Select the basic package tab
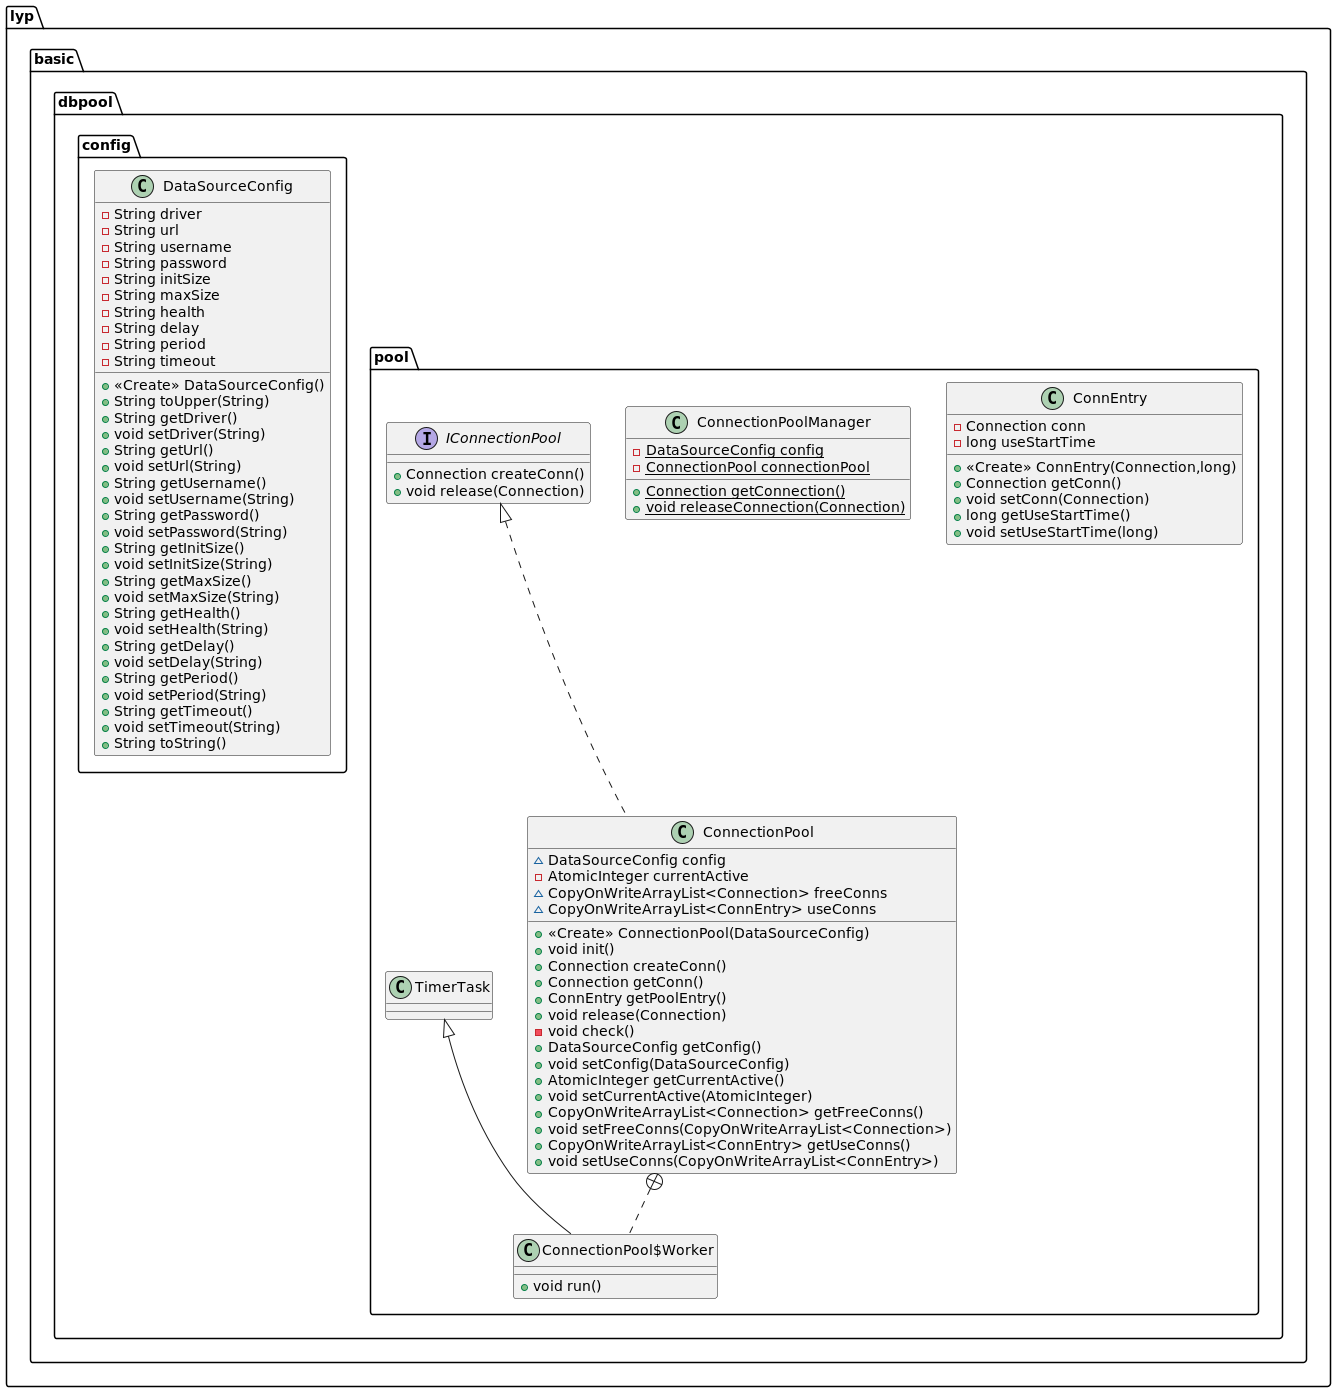 coord(54,59)
